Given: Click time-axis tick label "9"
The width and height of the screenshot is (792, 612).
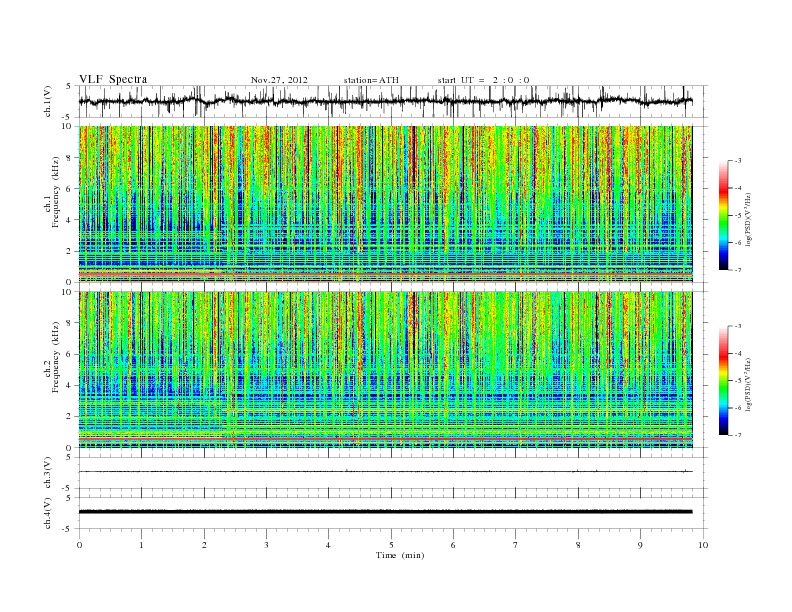Looking at the screenshot, I should [x=640, y=545].
